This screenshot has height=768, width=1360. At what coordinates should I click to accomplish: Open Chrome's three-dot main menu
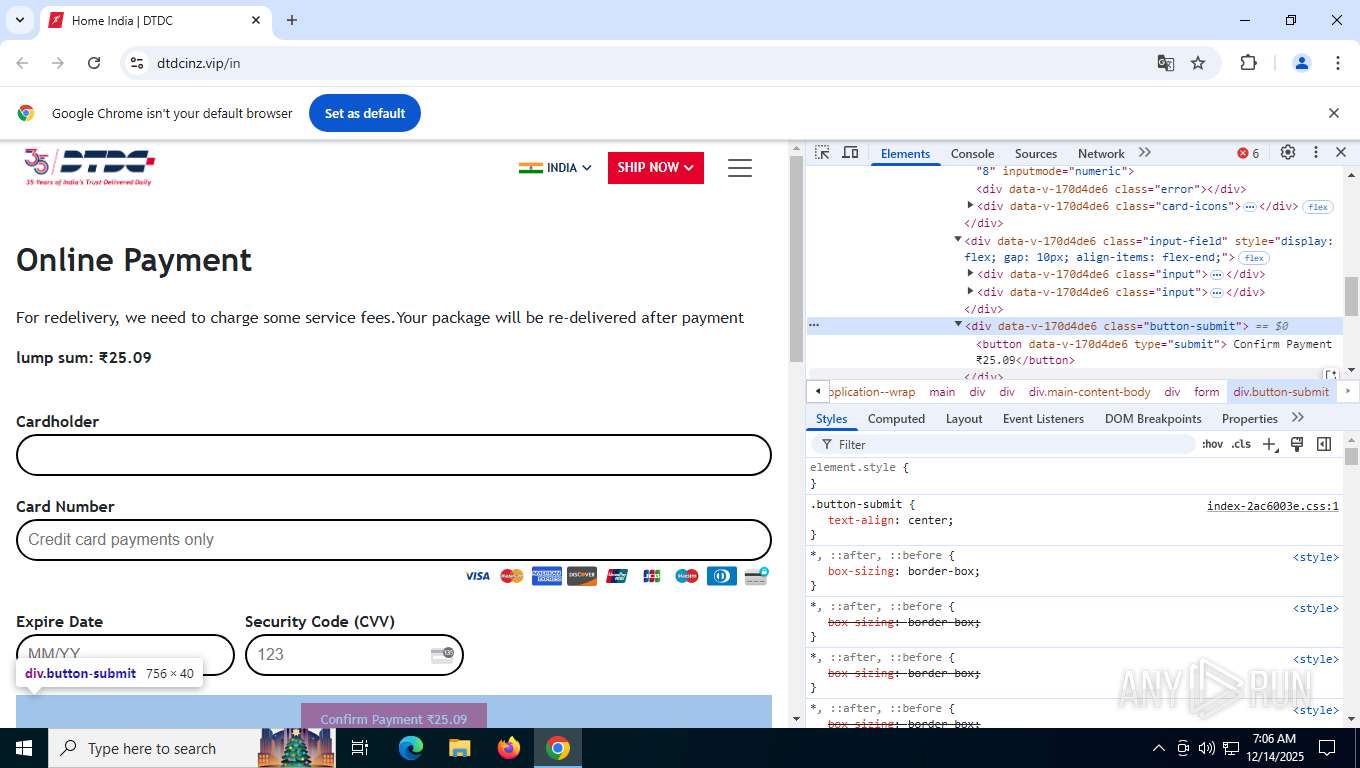tap(1338, 63)
